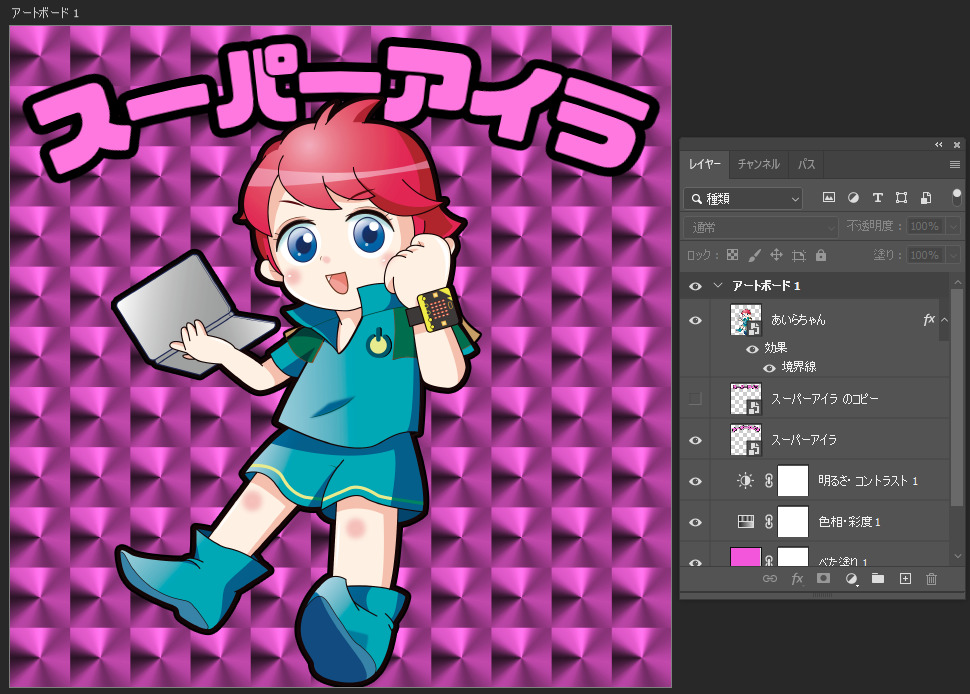Click mask thumbnail of 明るさ・コントラスト 1
This screenshot has height=694, width=970.
click(792, 481)
